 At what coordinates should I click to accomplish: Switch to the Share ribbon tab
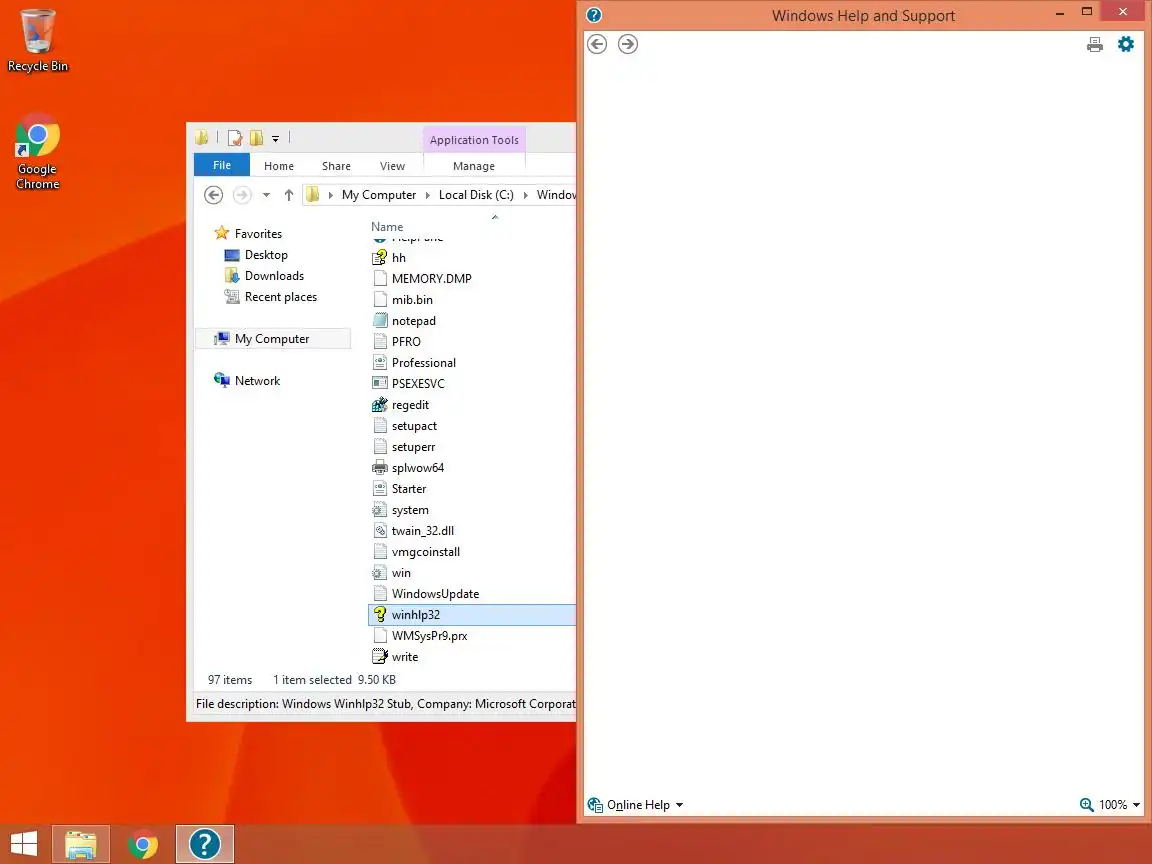[x=336, y=166]
